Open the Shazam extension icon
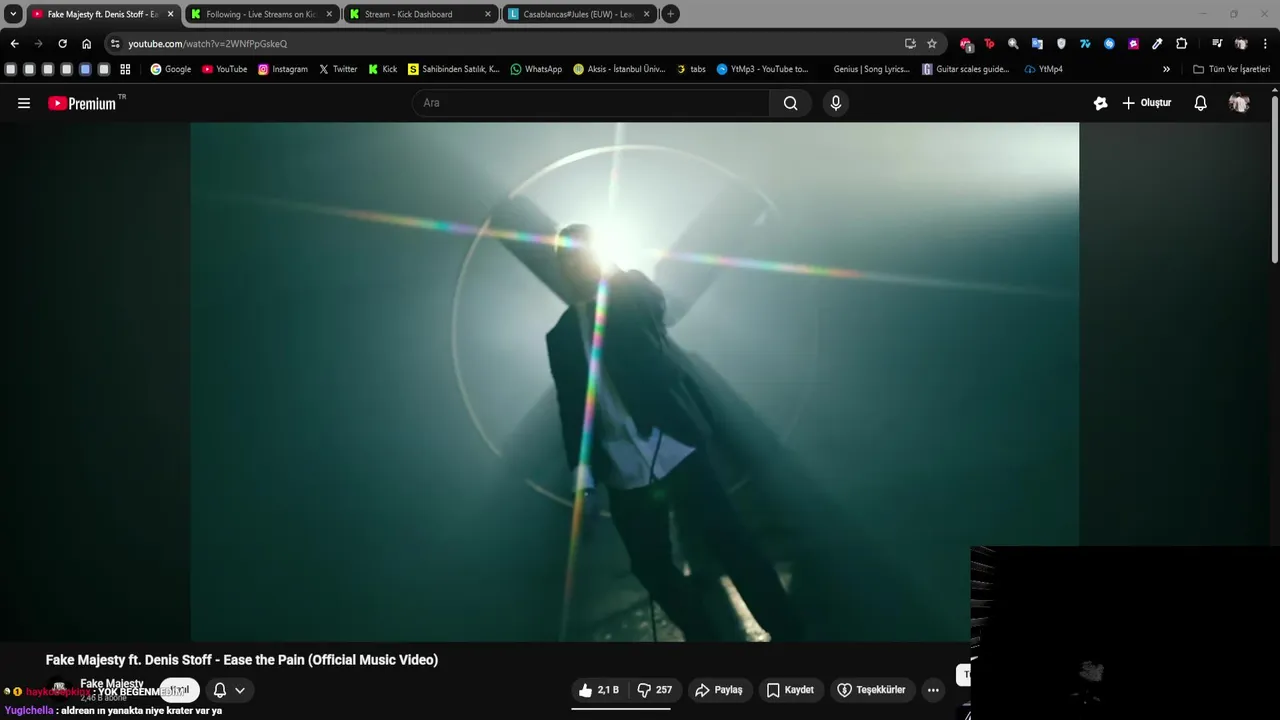Screen dimensions: 1280x720 (x=1109, y=44)
